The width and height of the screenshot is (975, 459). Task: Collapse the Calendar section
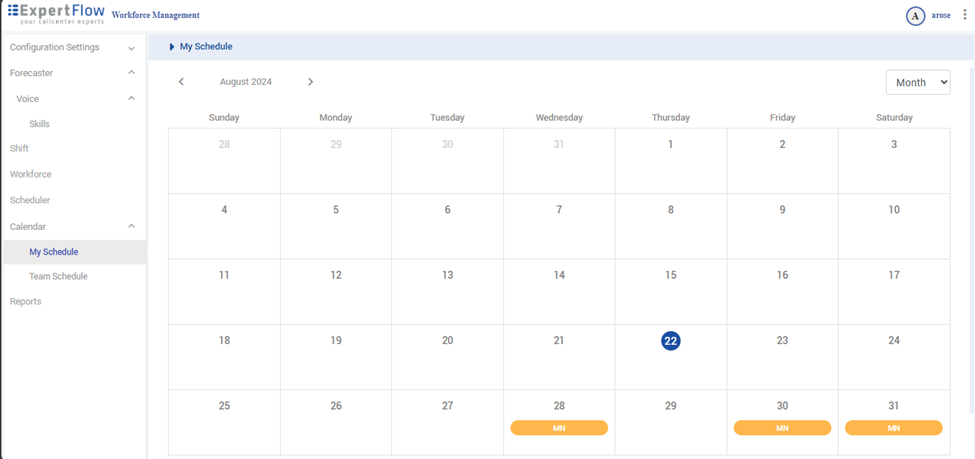point(131,227)
